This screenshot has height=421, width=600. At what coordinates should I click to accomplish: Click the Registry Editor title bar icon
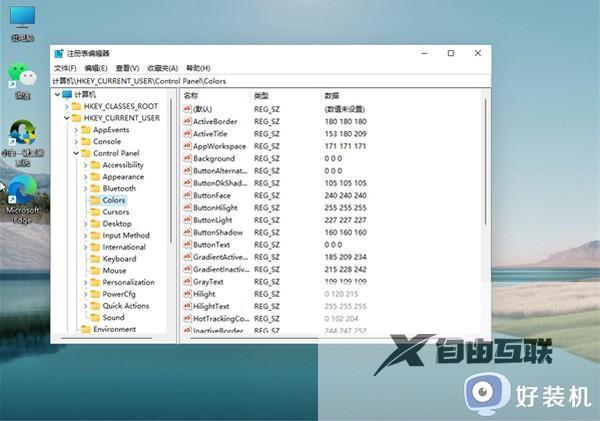coord(59,53)
